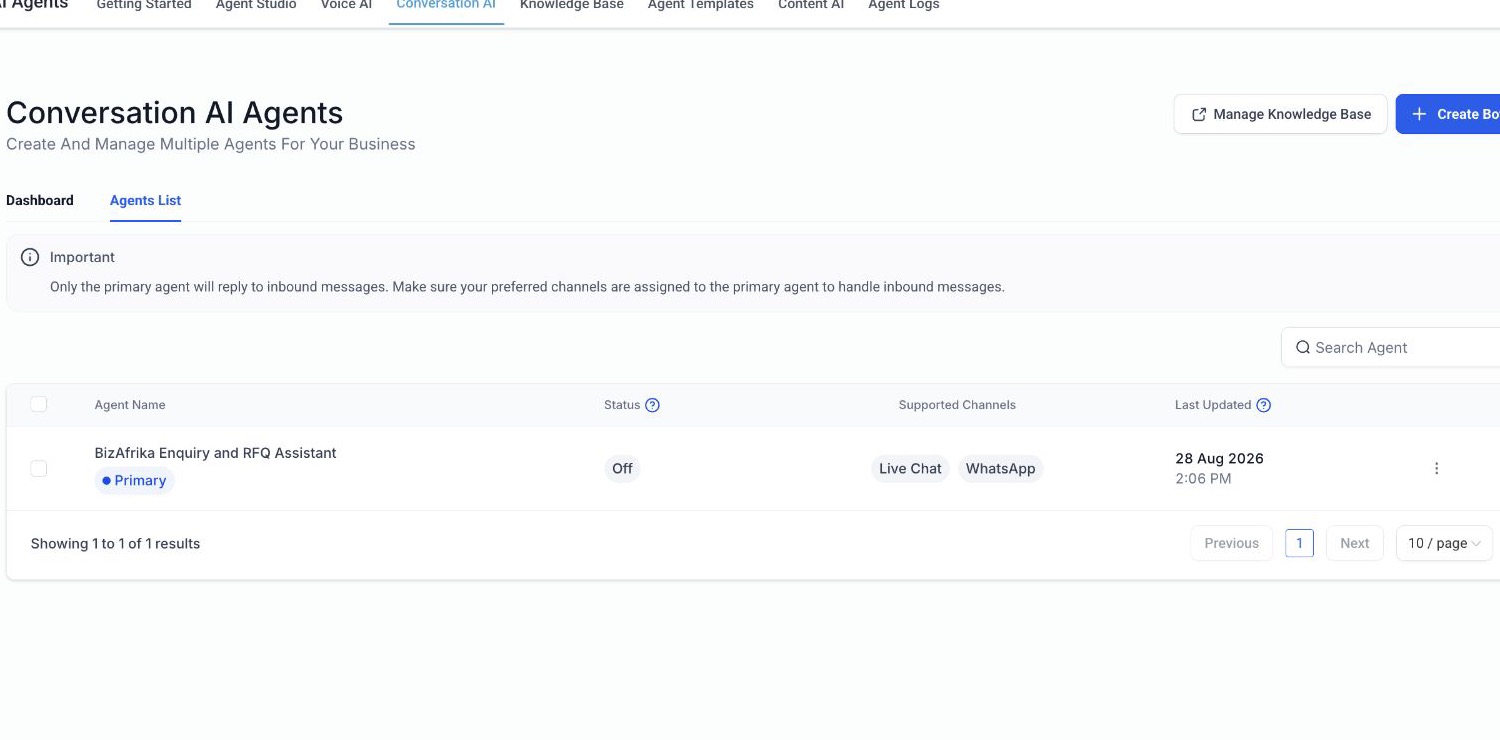Click the Supported Channels column header

click(x=957, y=405)
